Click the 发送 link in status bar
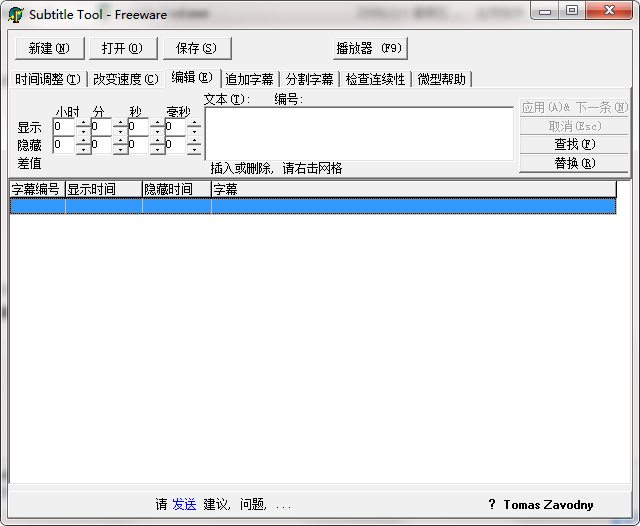Viewport: 640px width, 526px height. (x=184, y=505)
